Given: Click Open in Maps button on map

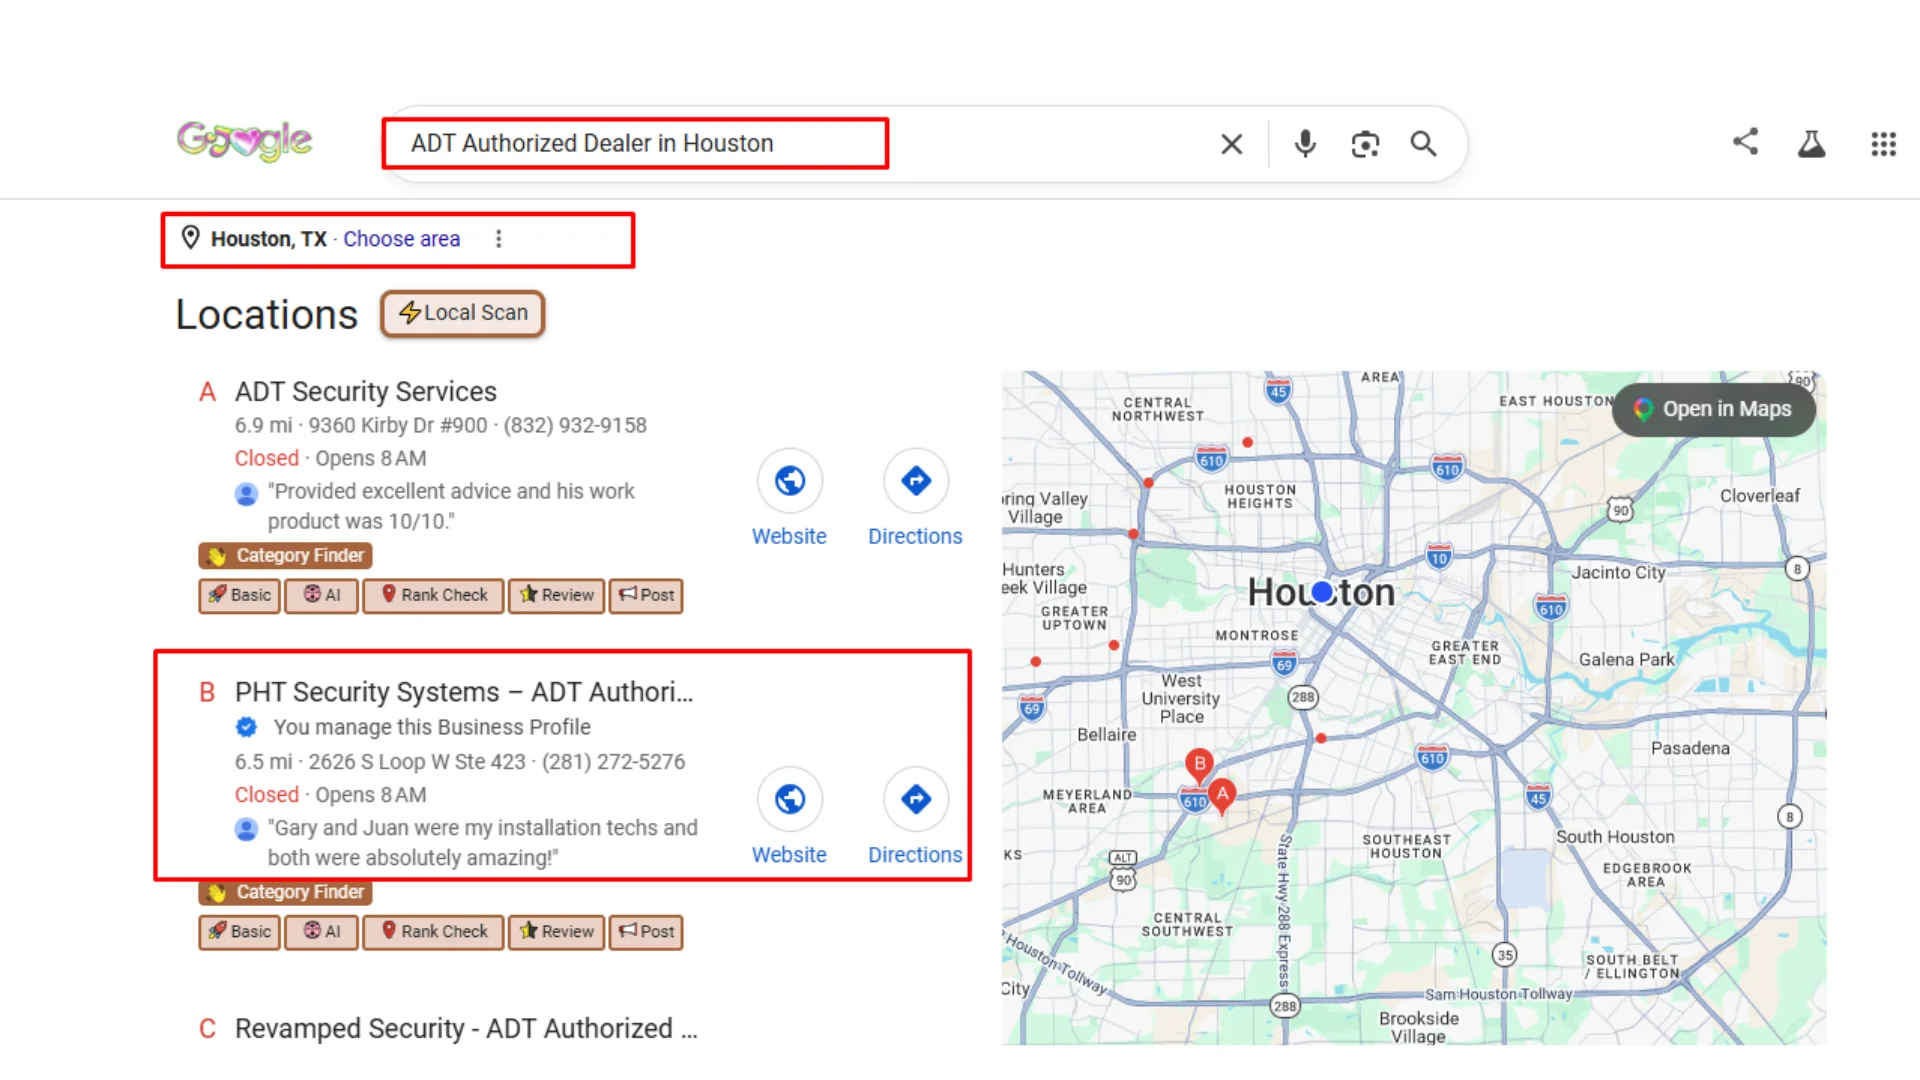Looking at the screenshot, I should click(x=1713, y=409).
